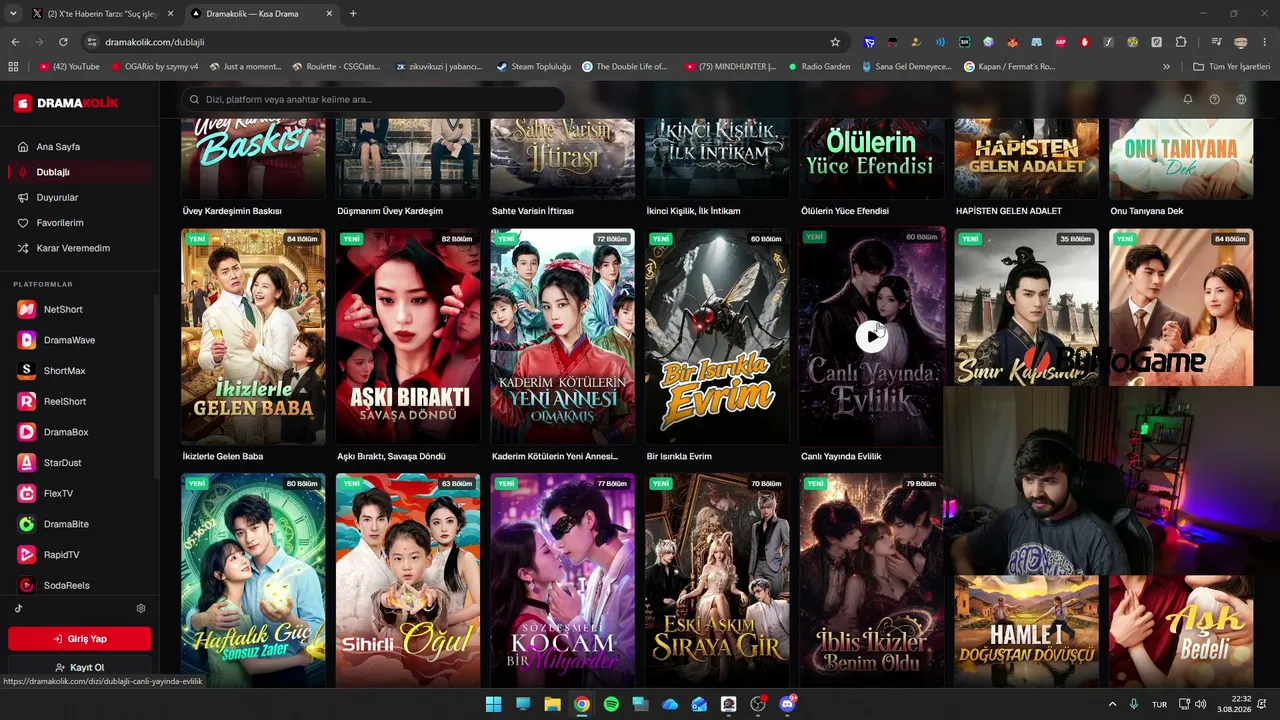
Task: Open the notifications bell
Action: click(x=1188, y=100)
